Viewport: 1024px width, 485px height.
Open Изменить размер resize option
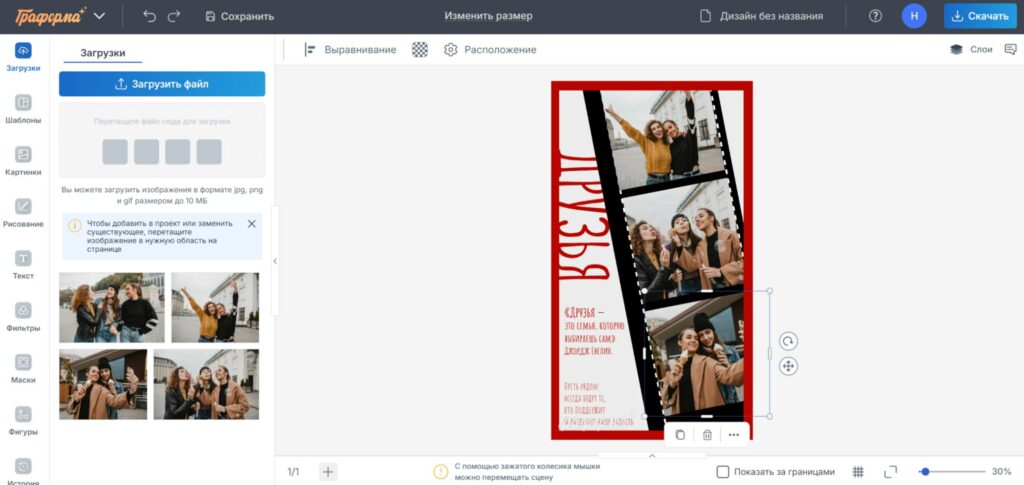[488, 16]
